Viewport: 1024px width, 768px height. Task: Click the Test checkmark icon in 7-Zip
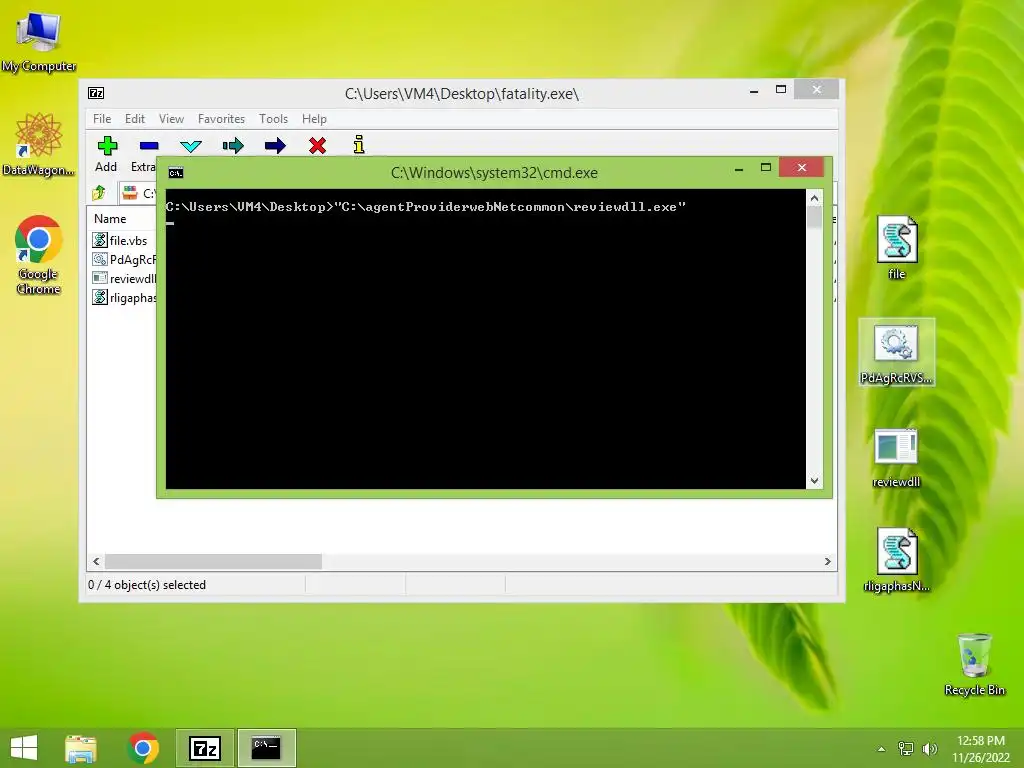tap(191, 146)
